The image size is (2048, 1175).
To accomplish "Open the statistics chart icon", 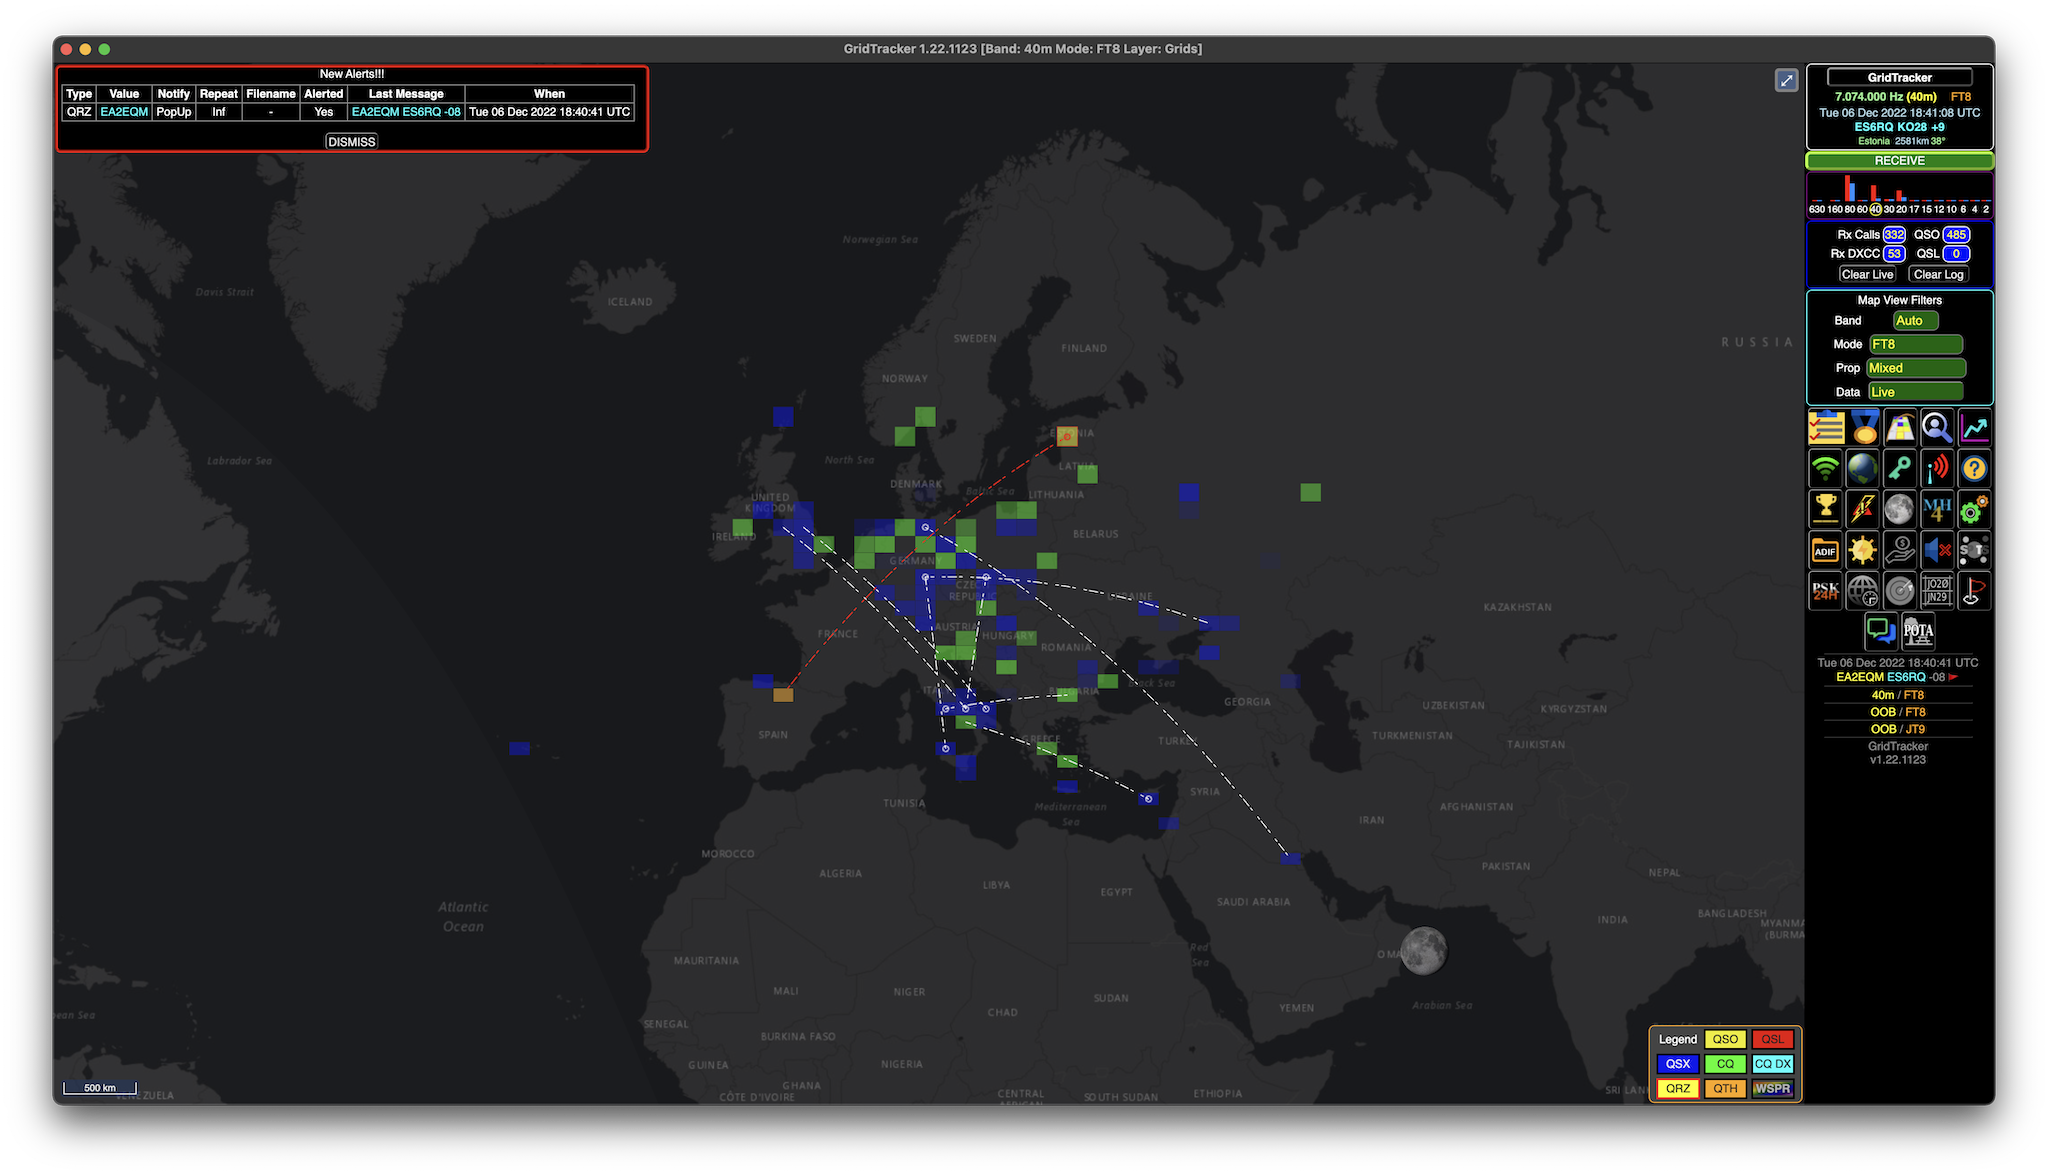I will point(1975,427).
